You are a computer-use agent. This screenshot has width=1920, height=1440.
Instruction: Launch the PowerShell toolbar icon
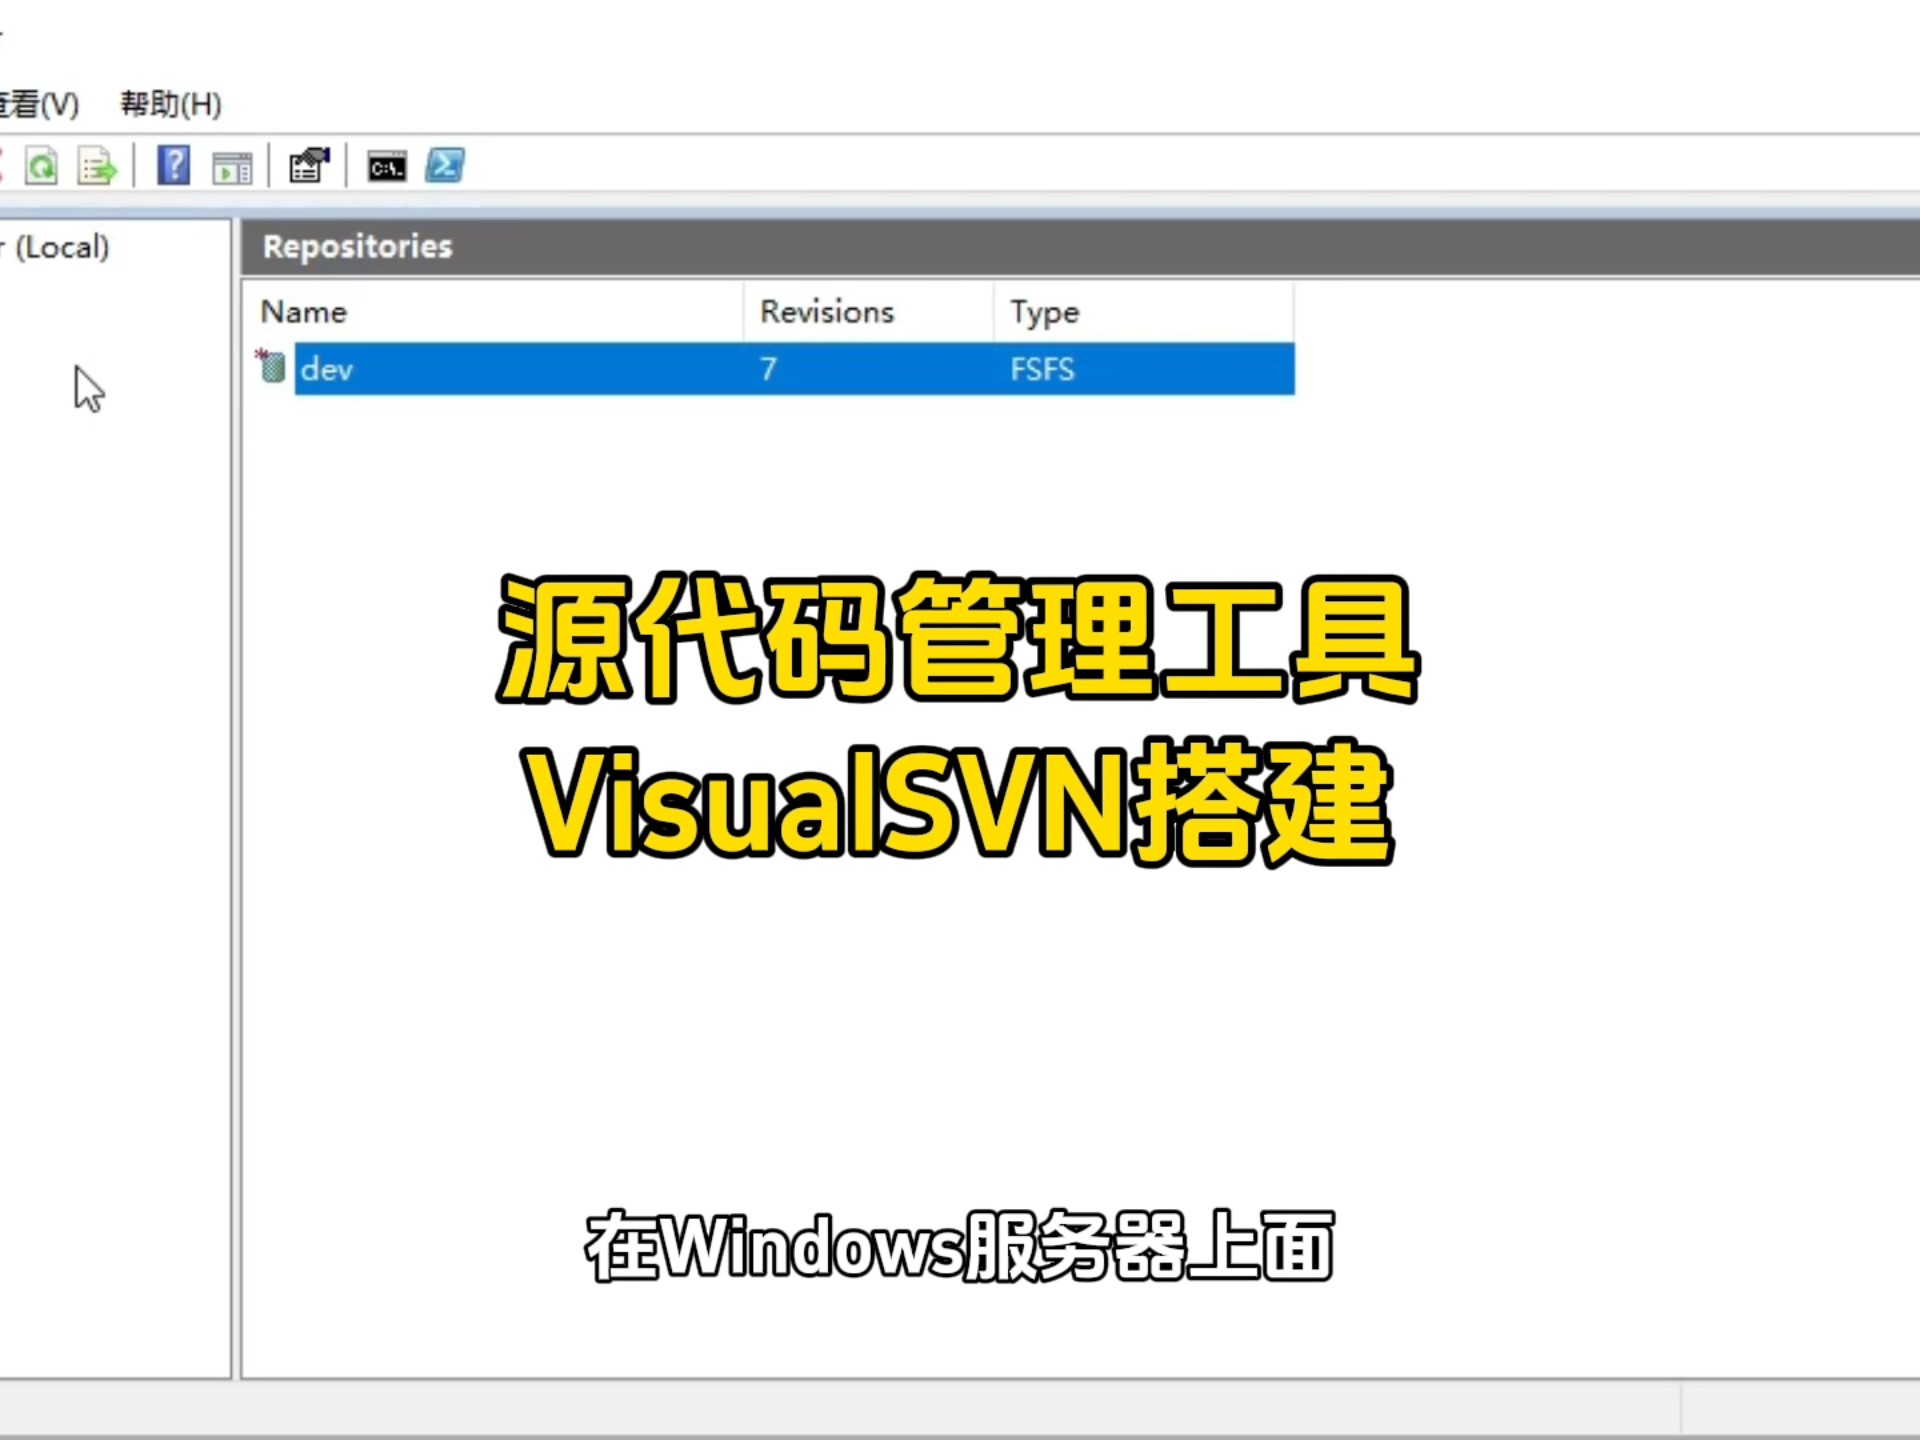(445, 165)
